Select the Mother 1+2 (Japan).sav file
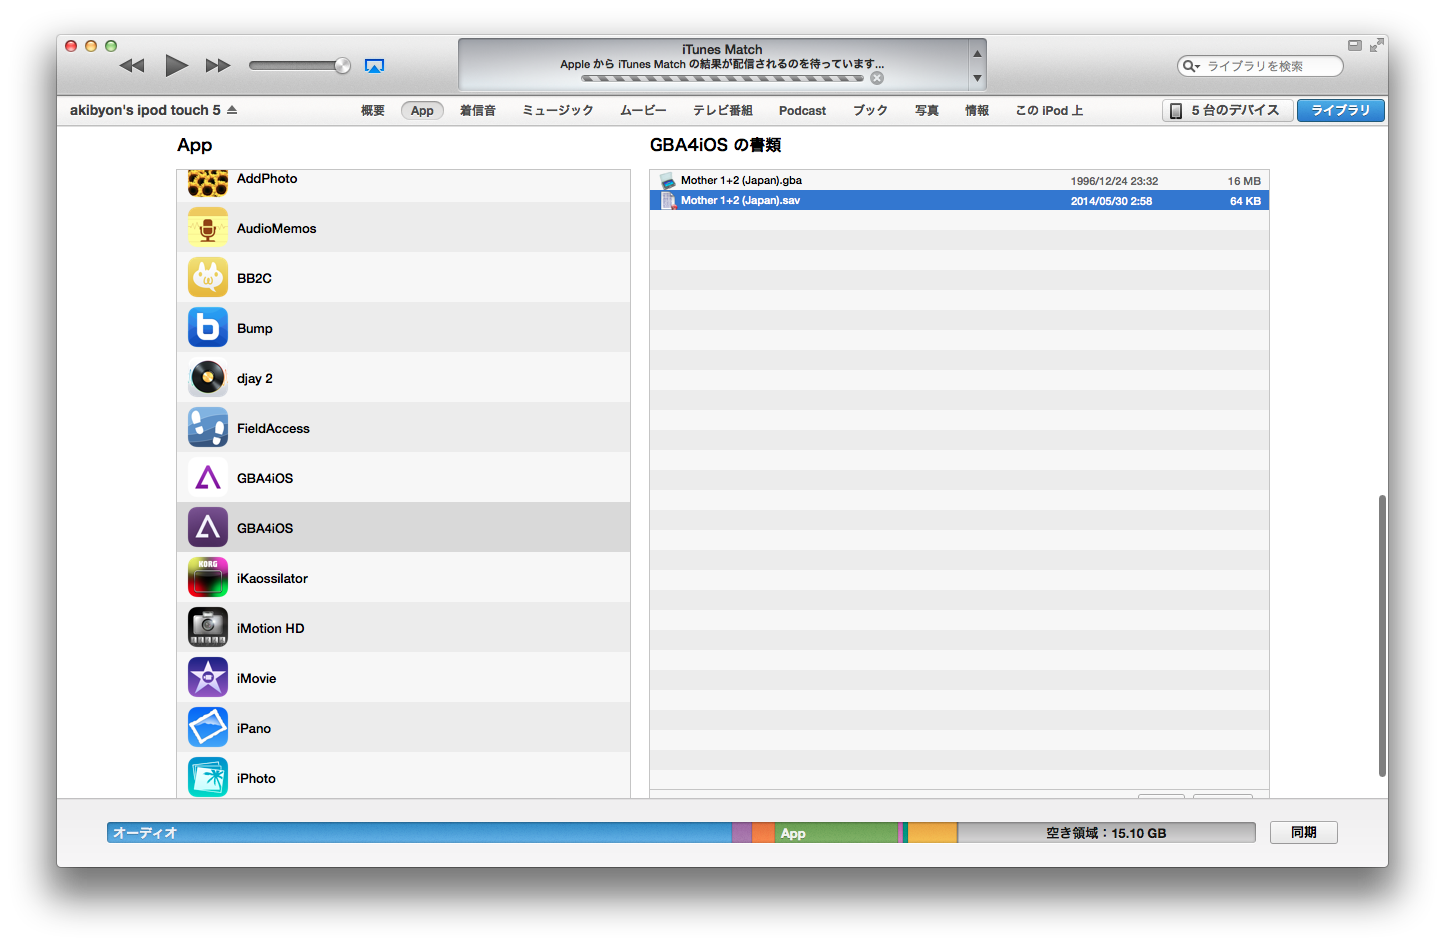The image size is (1445, 946). pos(959,201)
